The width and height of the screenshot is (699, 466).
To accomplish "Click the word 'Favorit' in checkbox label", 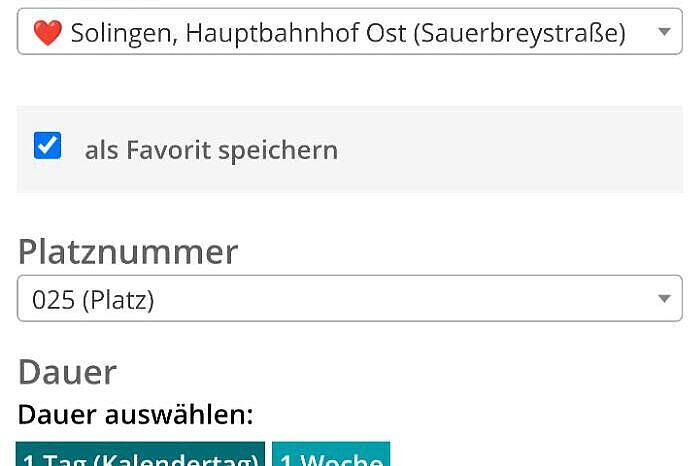I will click(168, 149).
